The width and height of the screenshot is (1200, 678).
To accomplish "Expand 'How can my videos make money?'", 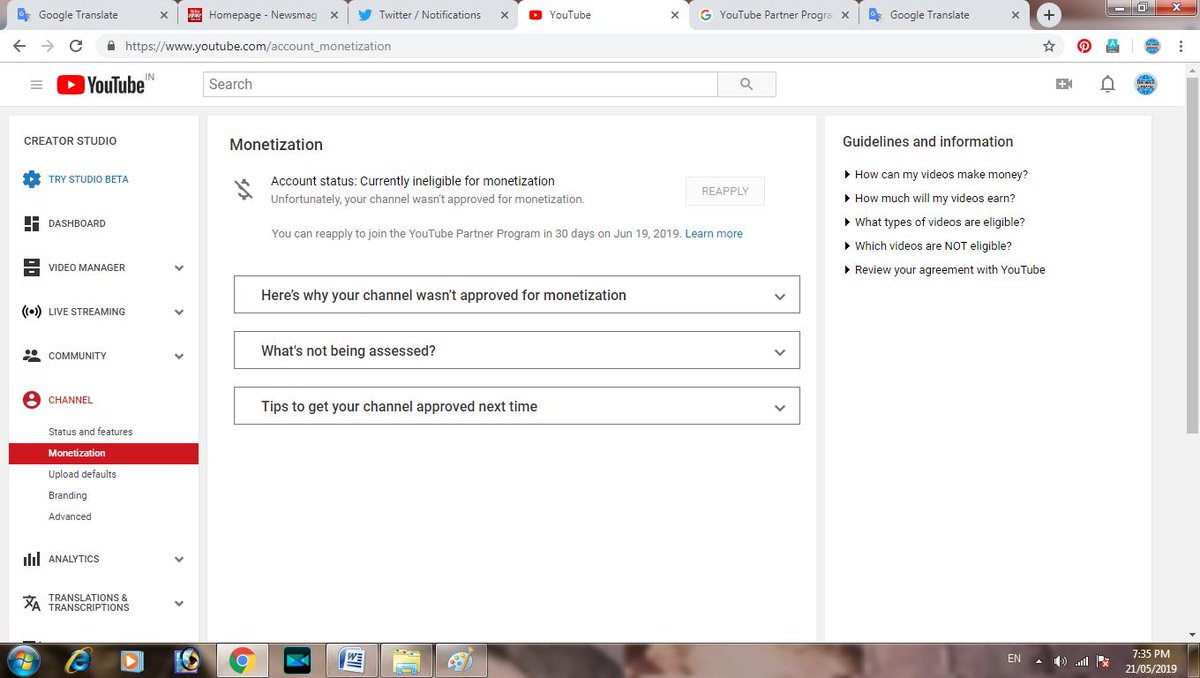I will pyautogui.click(x=936, y=174).
